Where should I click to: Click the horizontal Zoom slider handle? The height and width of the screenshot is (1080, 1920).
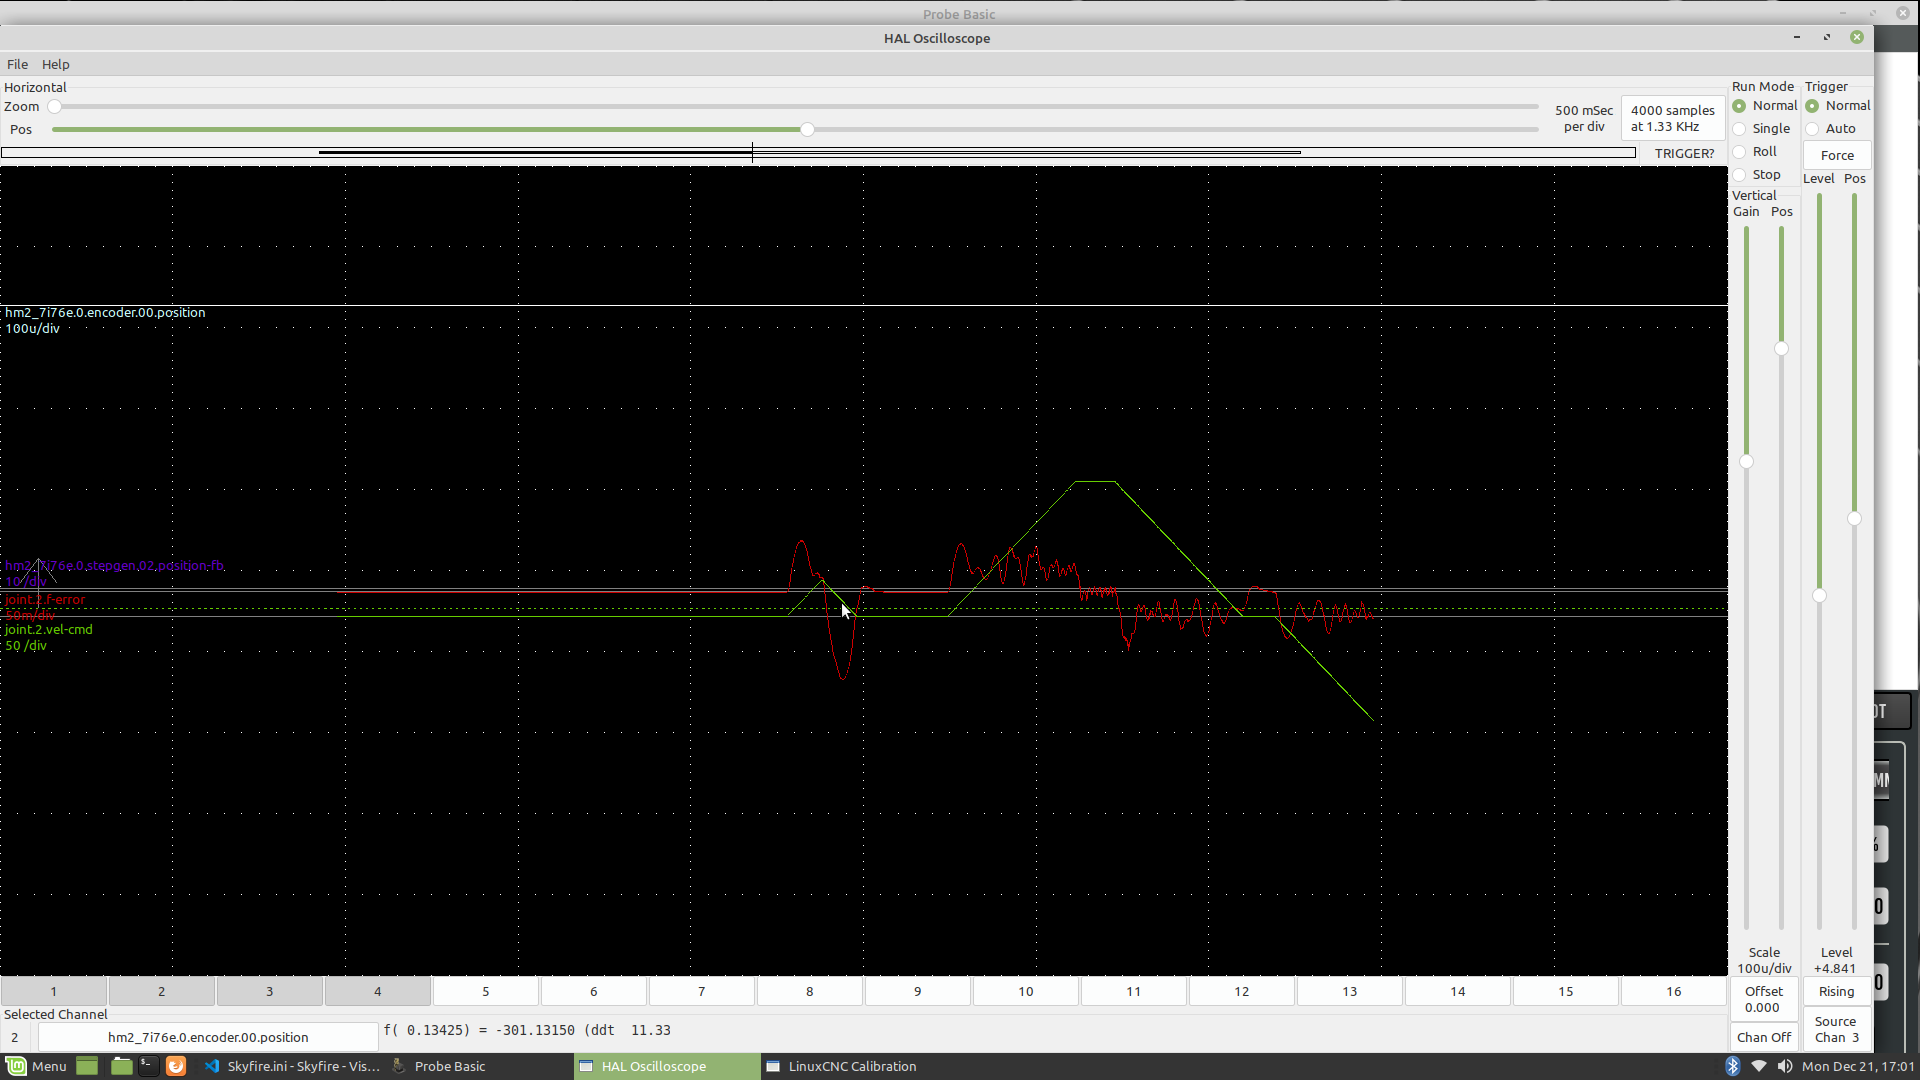point(55,107)
